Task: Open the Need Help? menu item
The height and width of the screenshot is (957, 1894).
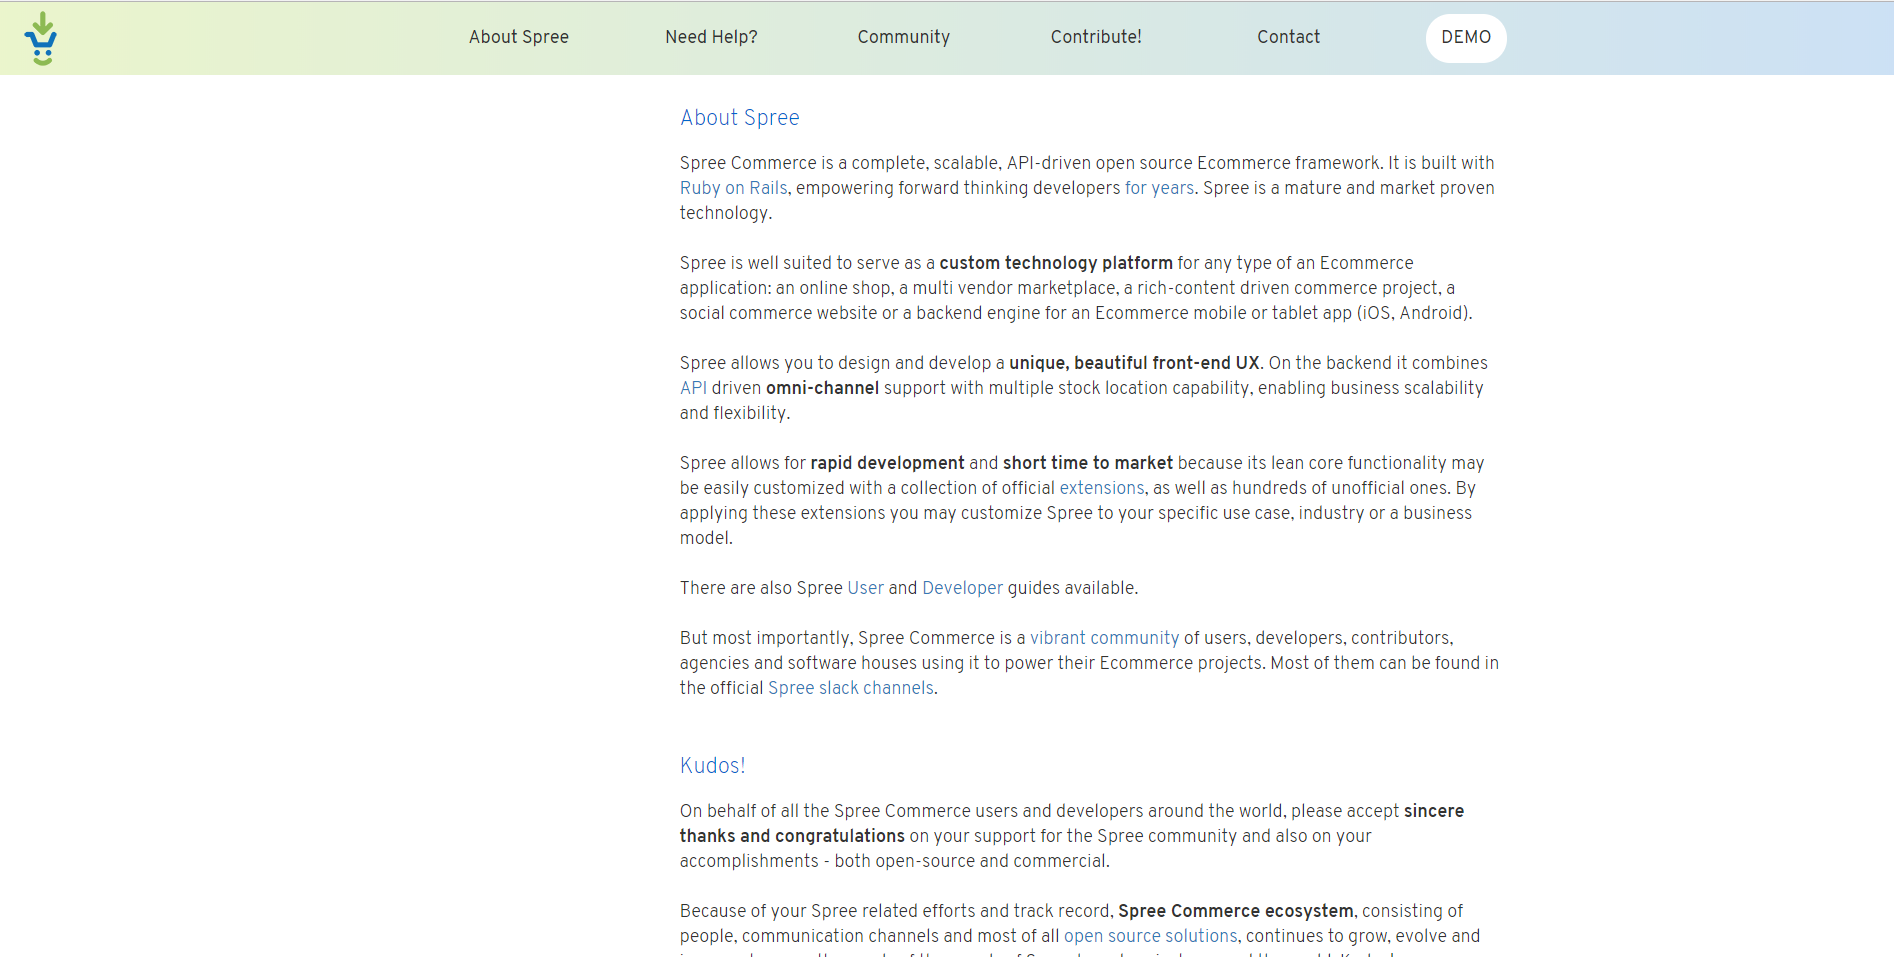Action: 711,37
